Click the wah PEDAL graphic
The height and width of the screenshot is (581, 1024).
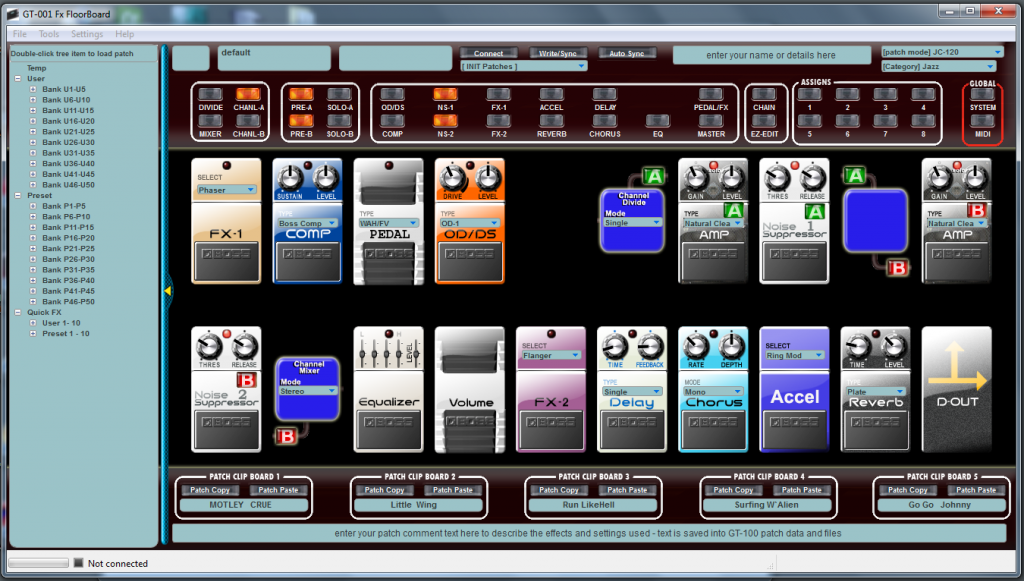coord(388,221)
